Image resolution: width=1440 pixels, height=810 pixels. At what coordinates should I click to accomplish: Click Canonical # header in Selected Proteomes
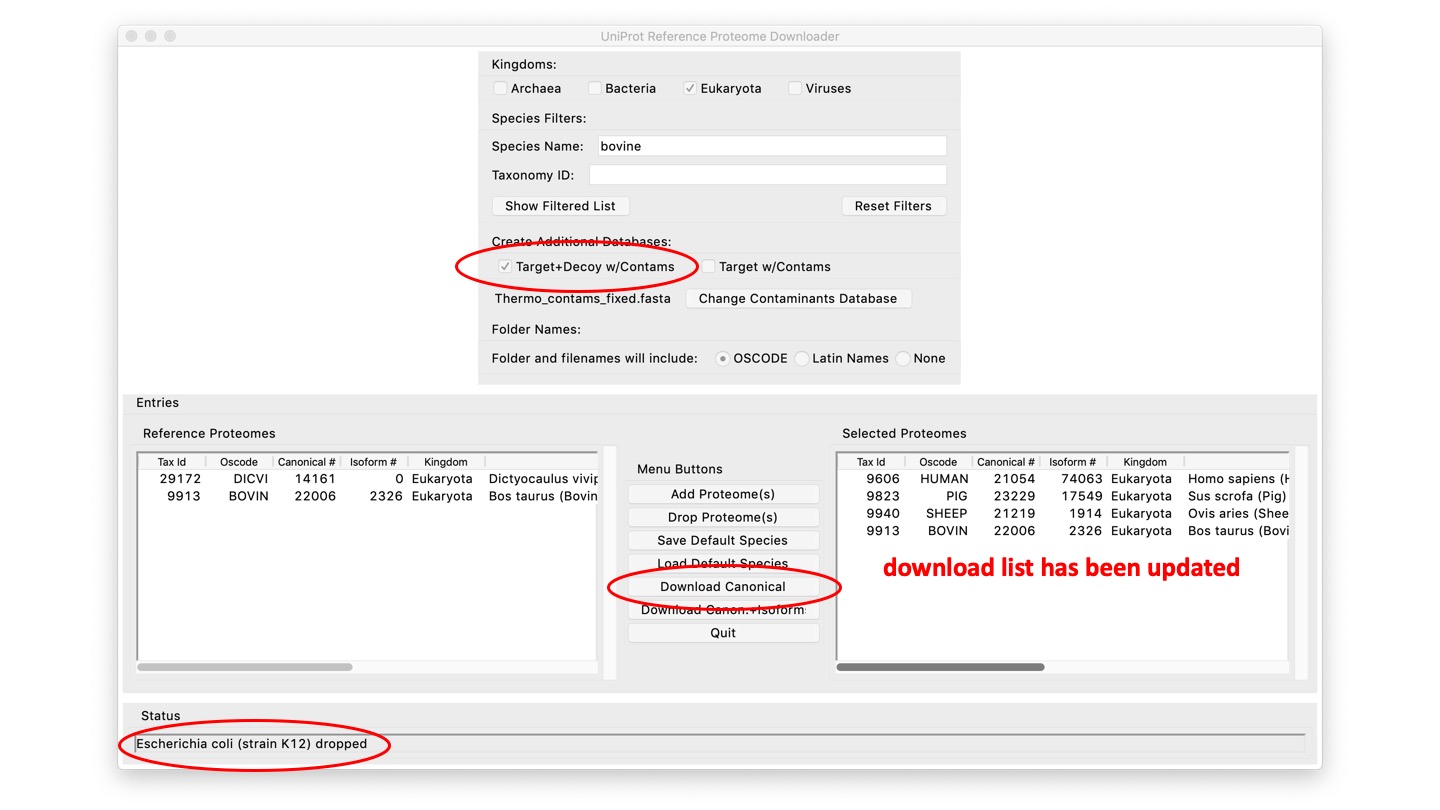tap(1006, 462)
